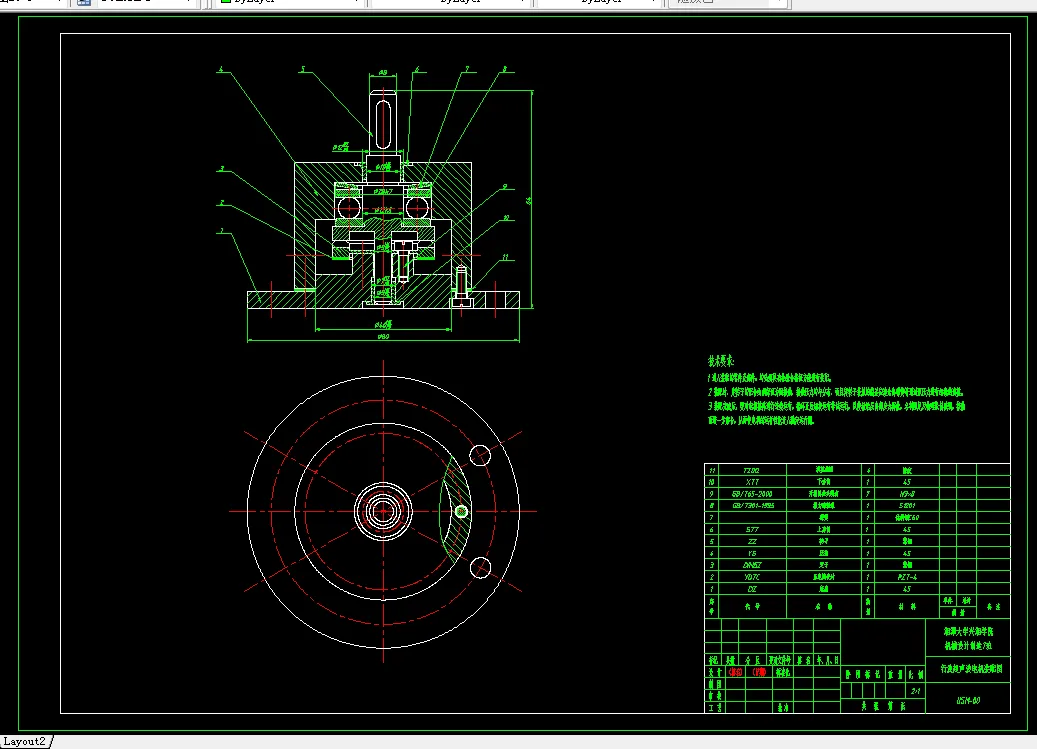
Task: Select the upper mounting hole circle in plan view
Action: coord(480,455)
